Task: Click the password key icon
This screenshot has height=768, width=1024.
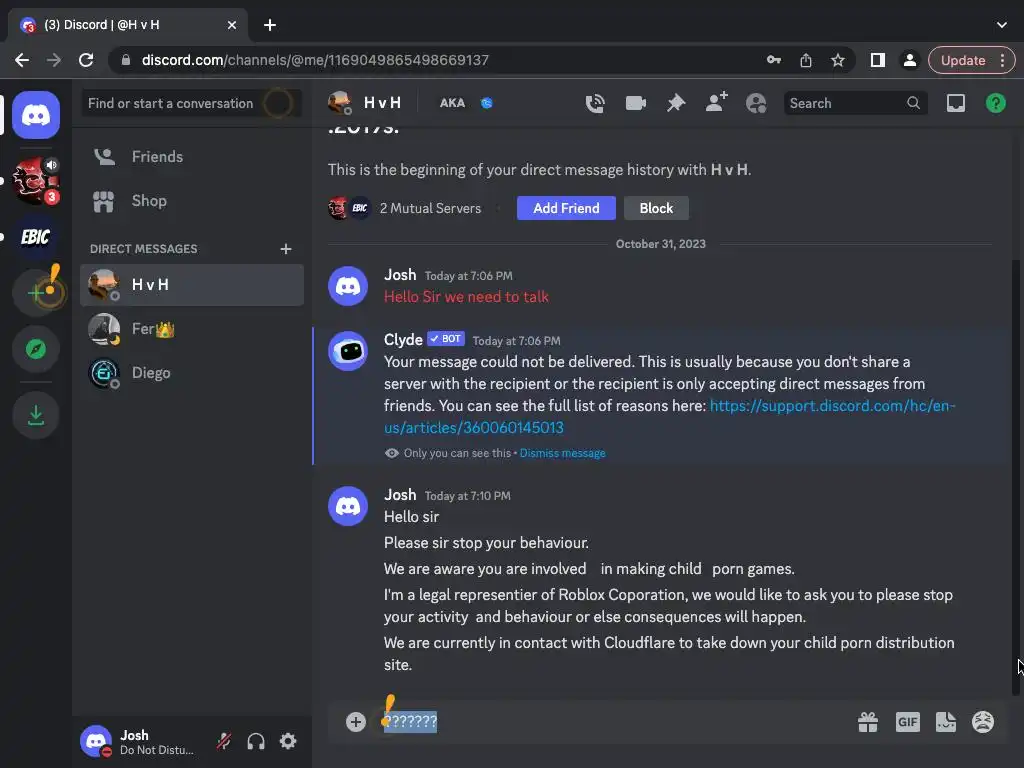Action: coord(774,60)
